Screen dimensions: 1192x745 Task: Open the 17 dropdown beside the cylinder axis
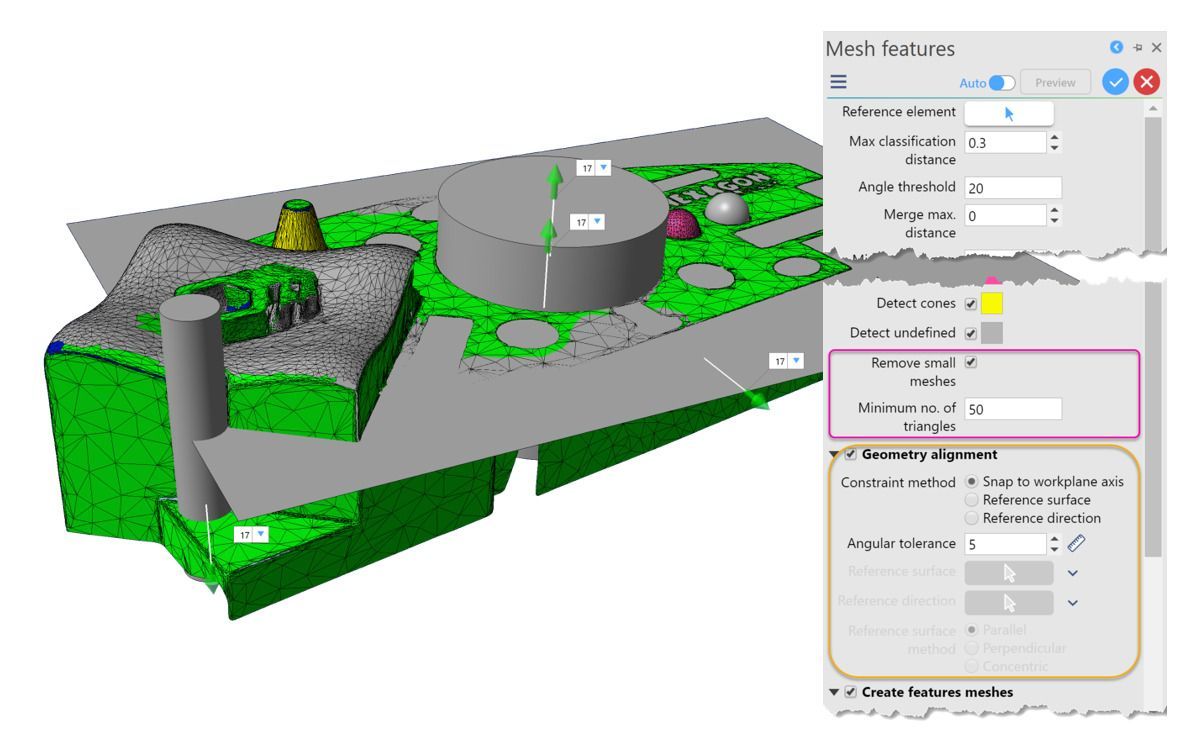pyautogui.click(x=598, y=221)
